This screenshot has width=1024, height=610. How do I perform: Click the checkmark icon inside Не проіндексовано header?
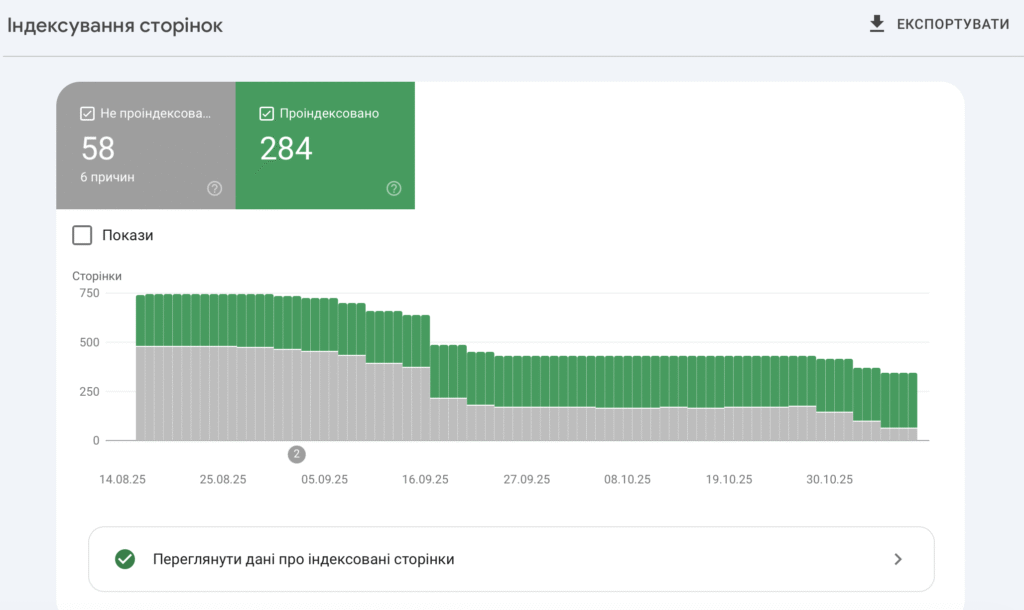86,113
